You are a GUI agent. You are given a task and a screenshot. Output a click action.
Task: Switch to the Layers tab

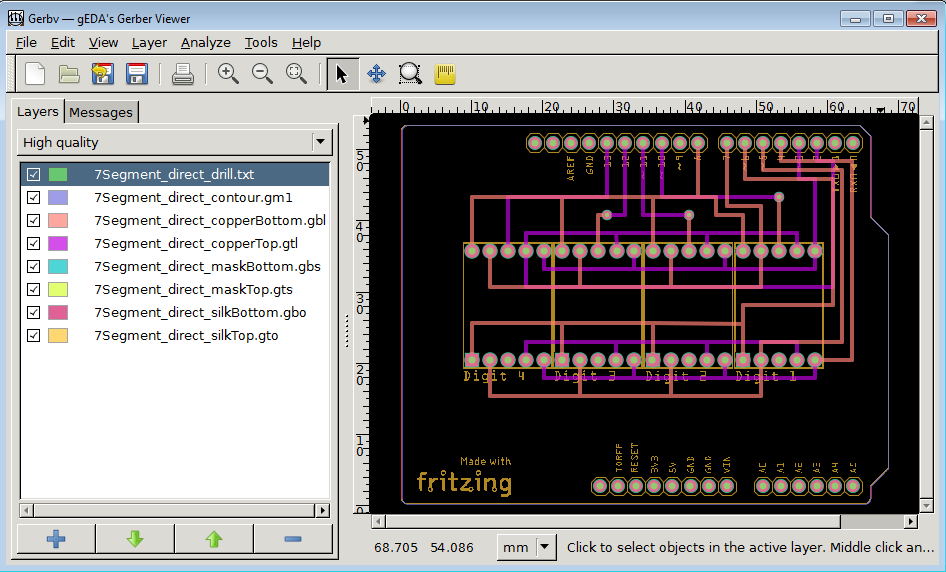(x=37, y=112)
